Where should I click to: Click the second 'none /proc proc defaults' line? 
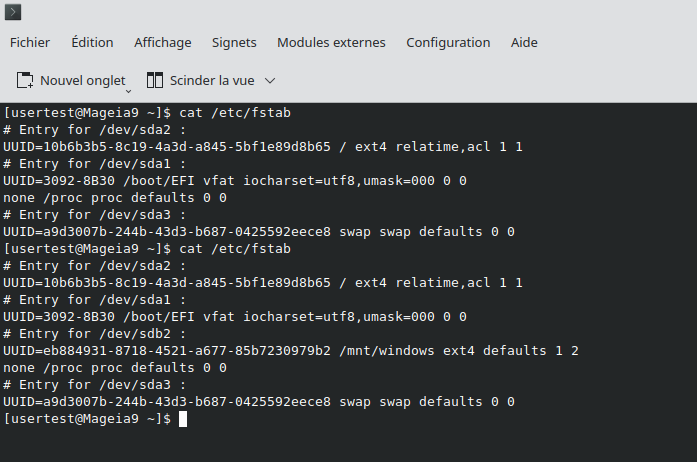coord(115,368)
